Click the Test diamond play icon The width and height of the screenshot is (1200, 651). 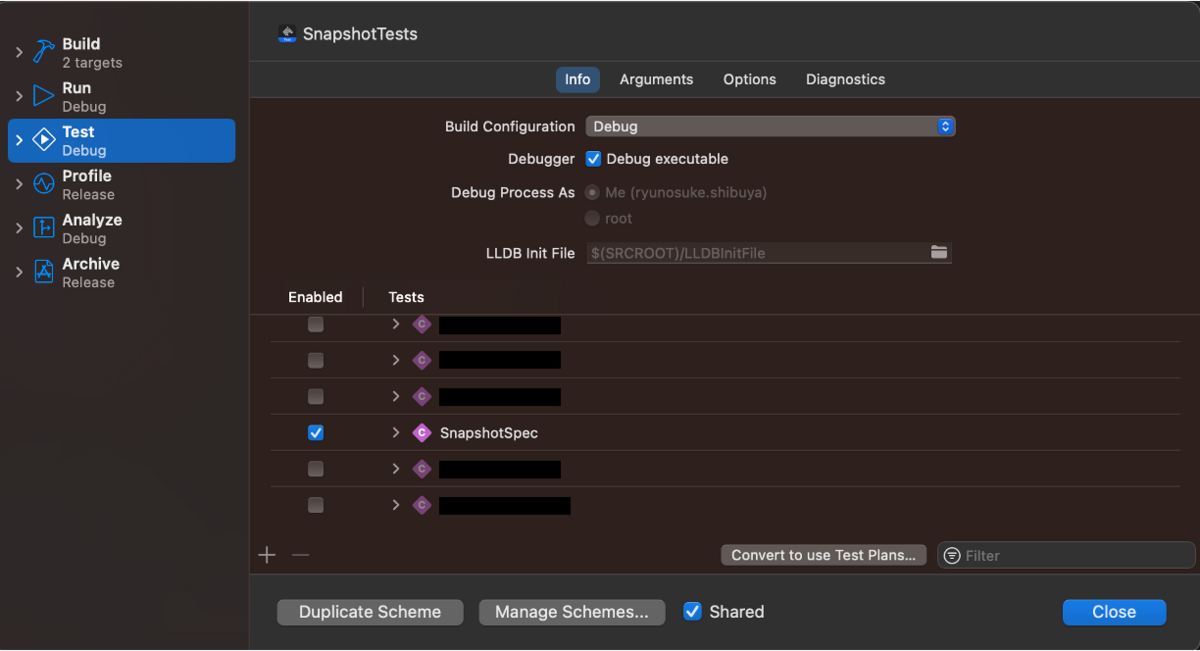(x=44, y=140)
